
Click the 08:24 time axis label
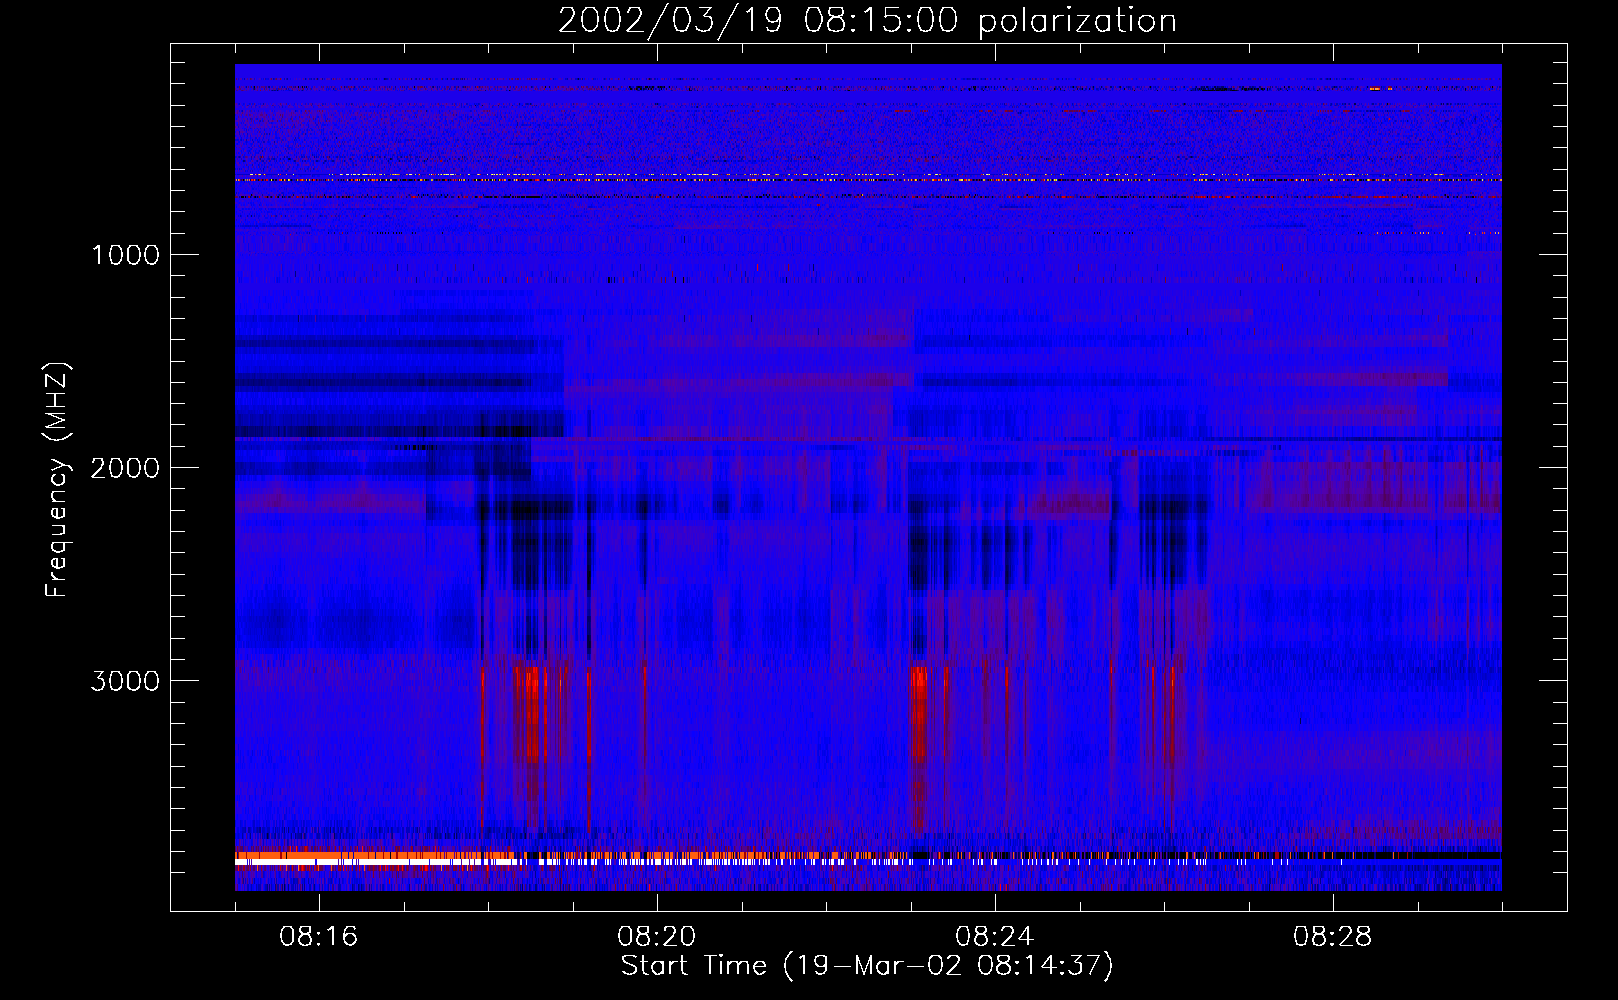995,937
